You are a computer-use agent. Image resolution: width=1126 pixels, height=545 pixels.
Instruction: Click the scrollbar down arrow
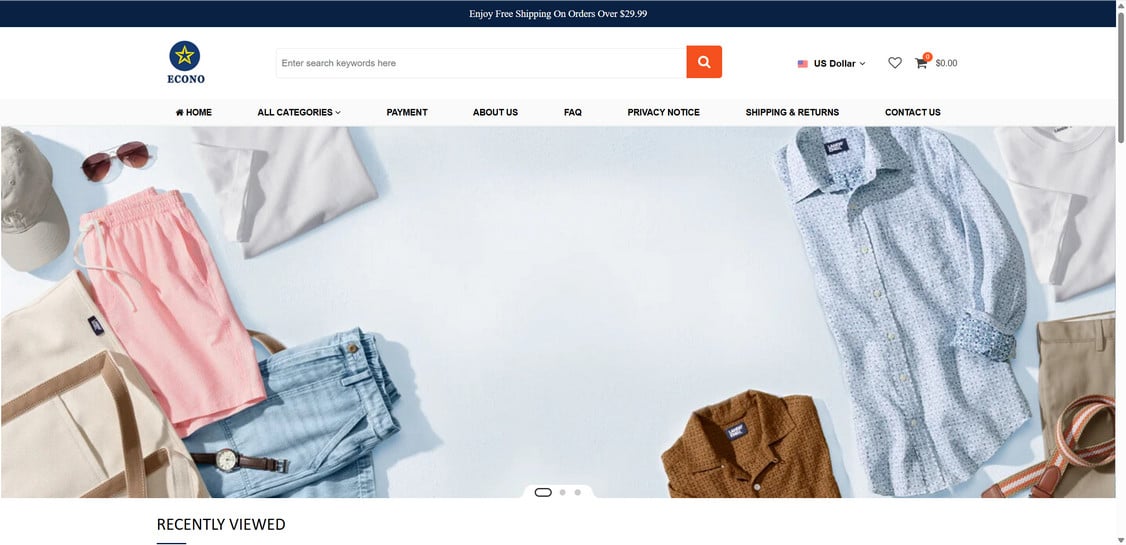(x=1121, y=539)
